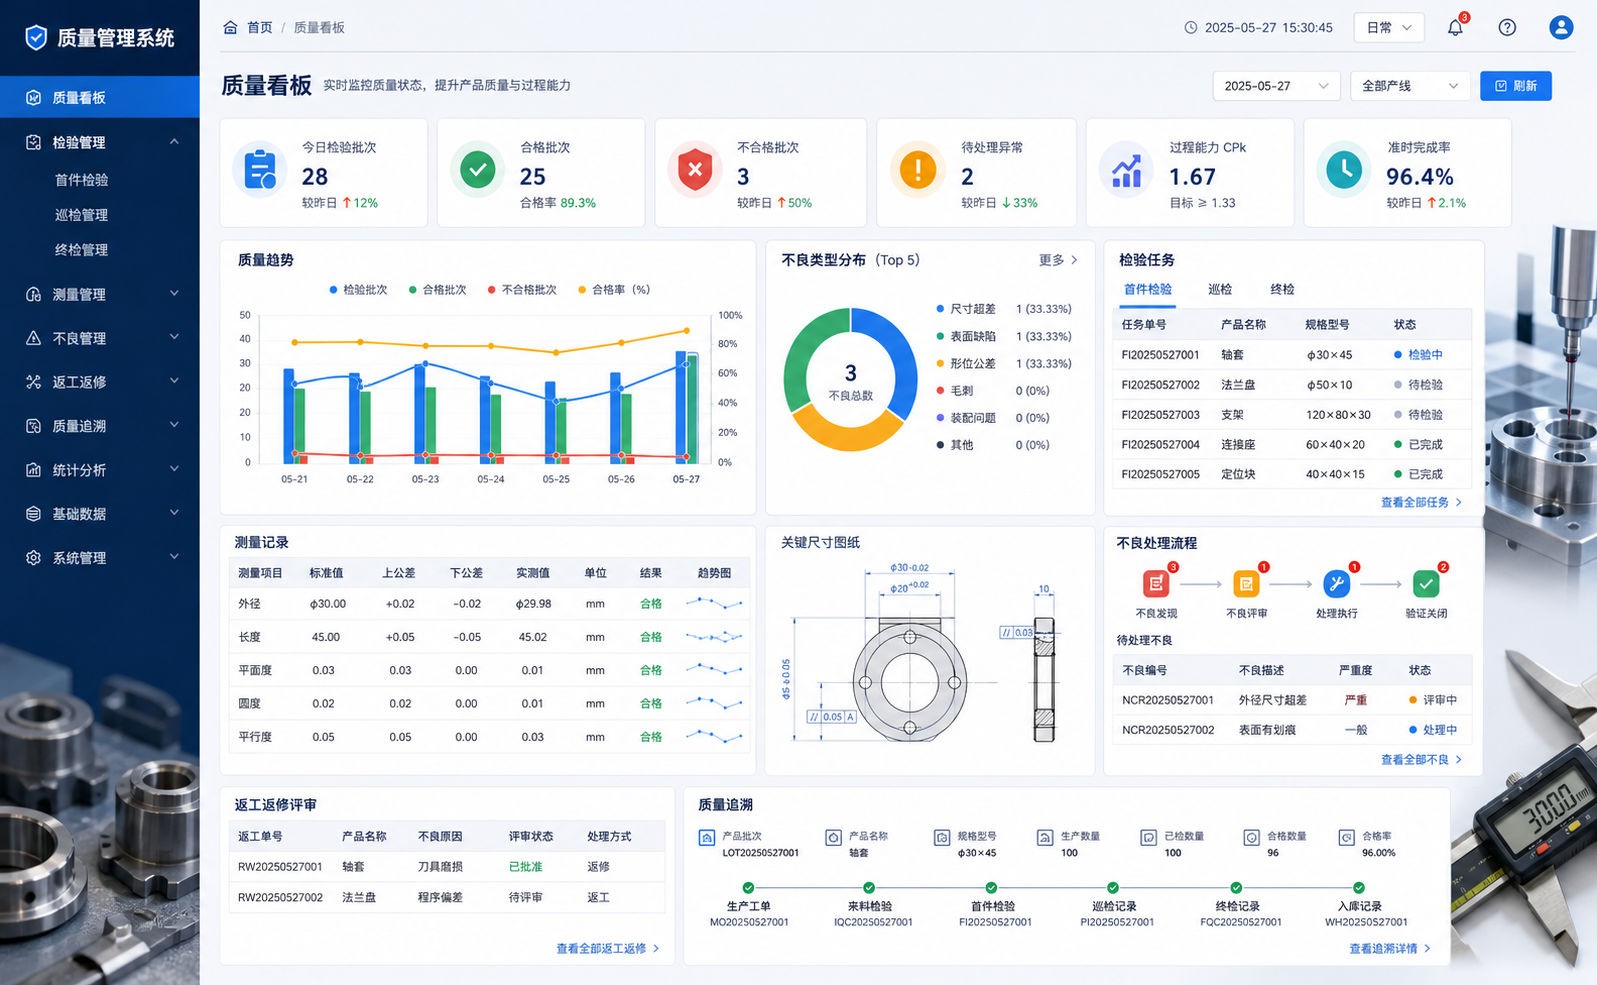1597x985 pixels.
Task: Click the red shield icon on 不合格批次 card
Action: 695,170
